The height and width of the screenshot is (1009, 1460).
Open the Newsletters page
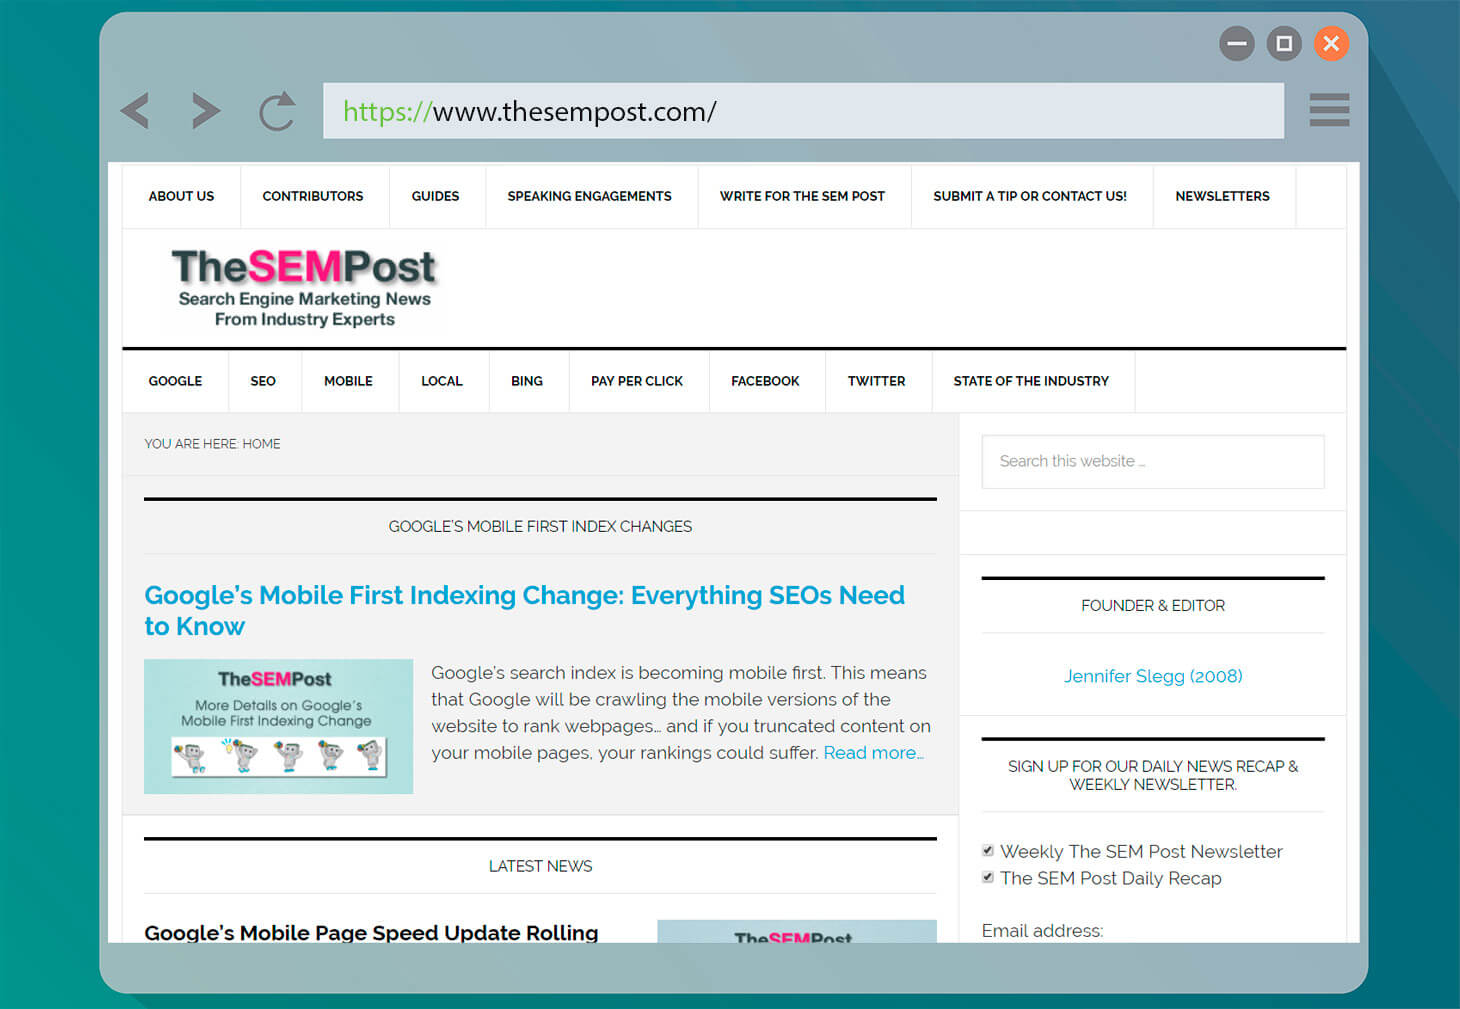[1222, 196]
